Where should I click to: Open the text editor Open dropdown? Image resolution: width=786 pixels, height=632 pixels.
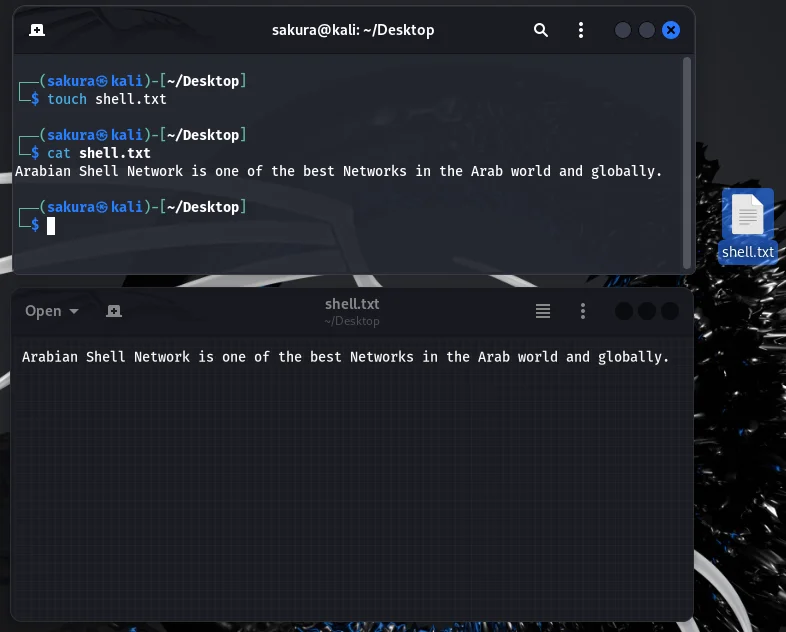pos(52,311)
